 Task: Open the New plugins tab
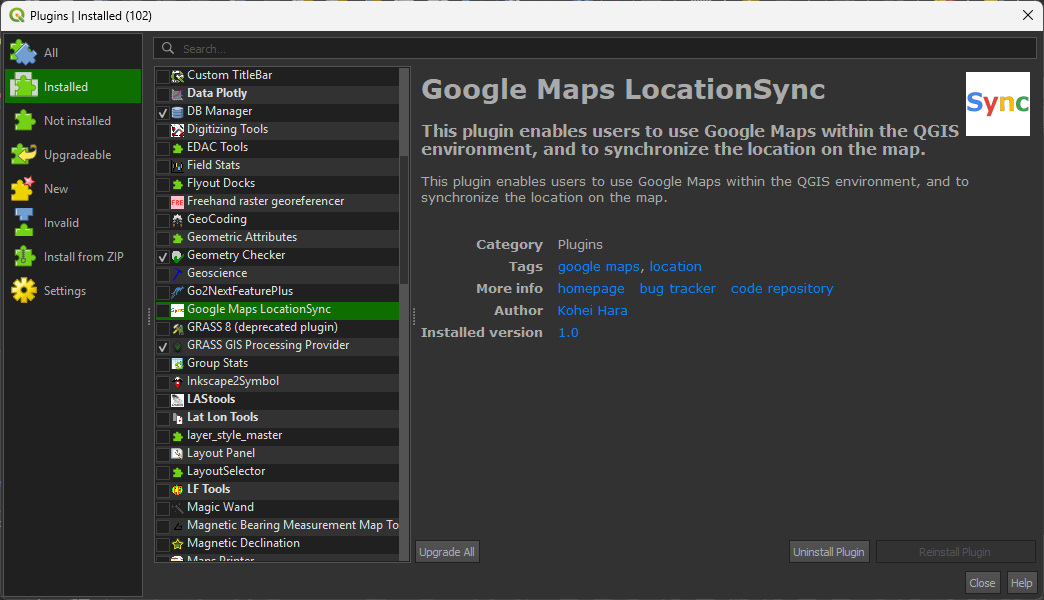pos(73,188)
